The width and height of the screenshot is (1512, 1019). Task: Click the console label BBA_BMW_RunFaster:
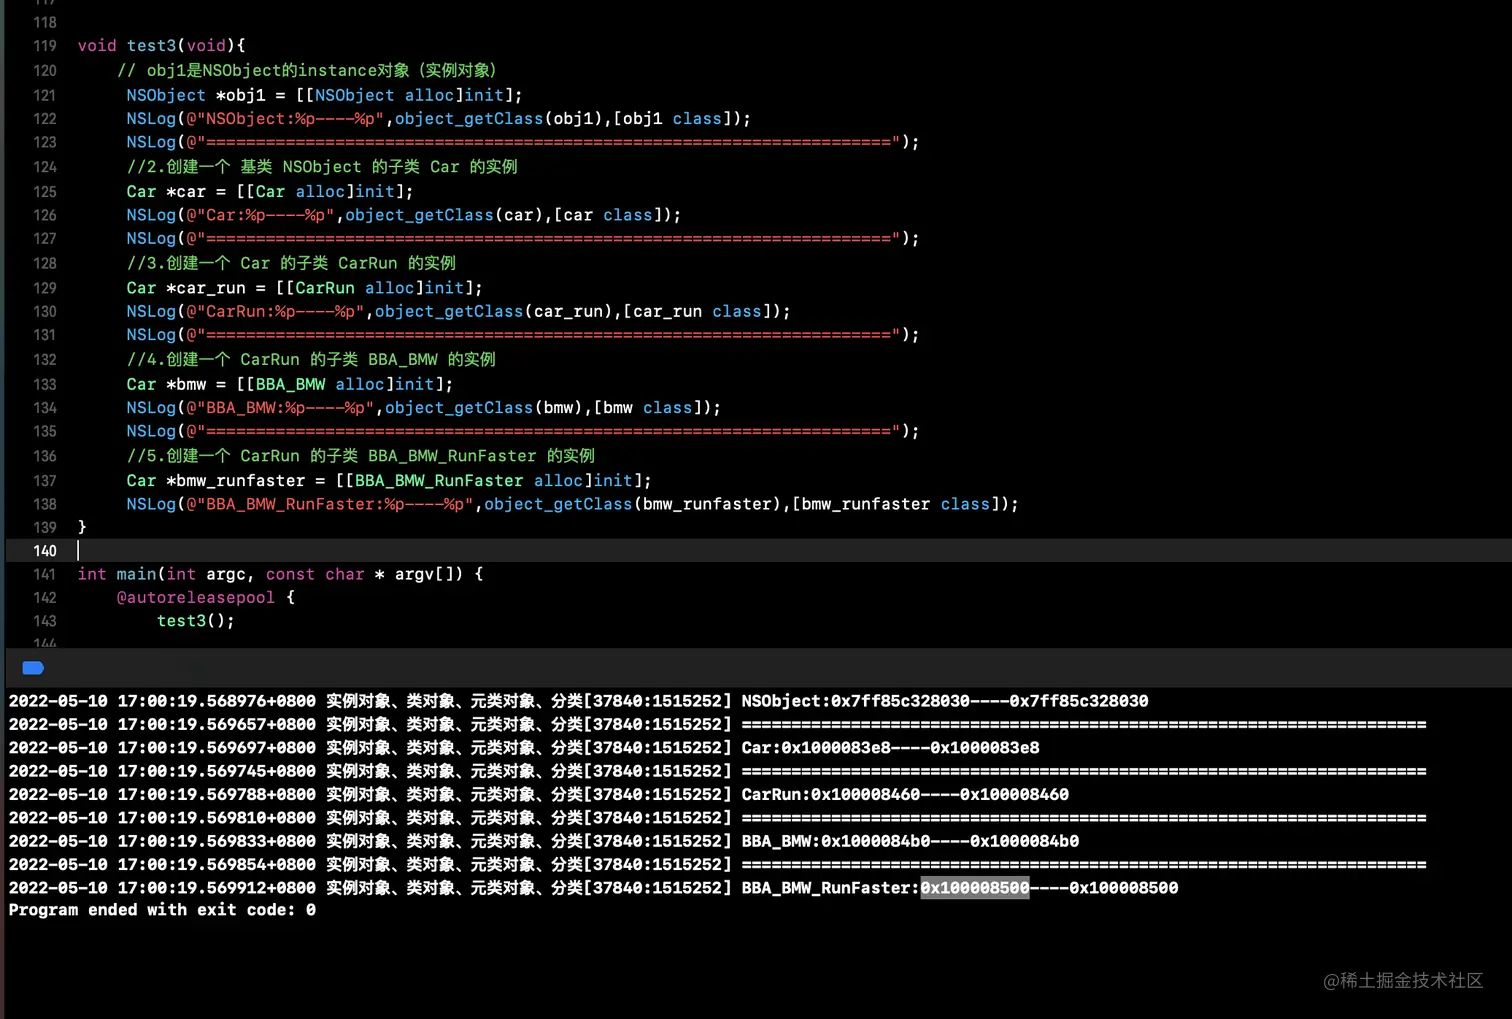(x=830, y=888)
